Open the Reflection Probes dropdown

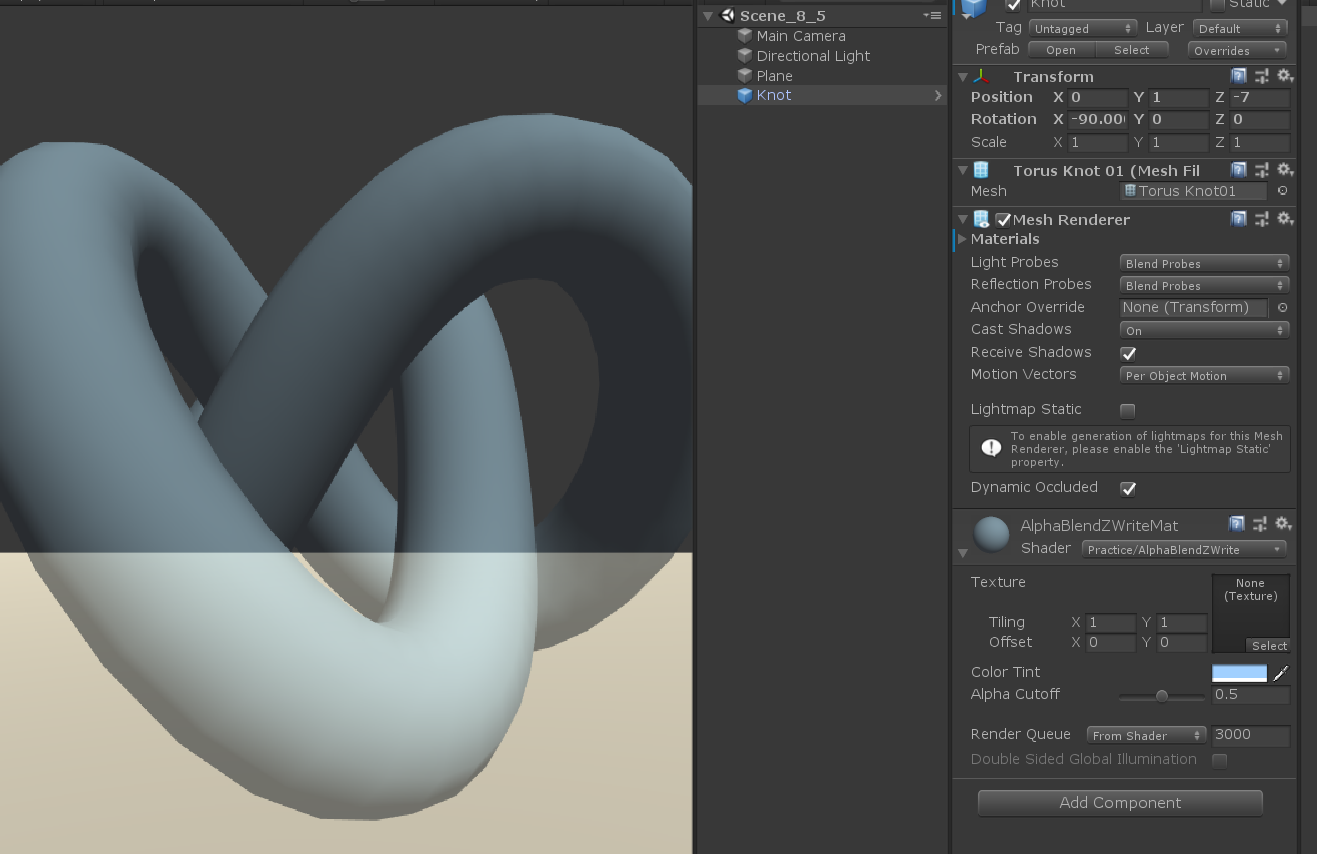[x=1204, y=285]
